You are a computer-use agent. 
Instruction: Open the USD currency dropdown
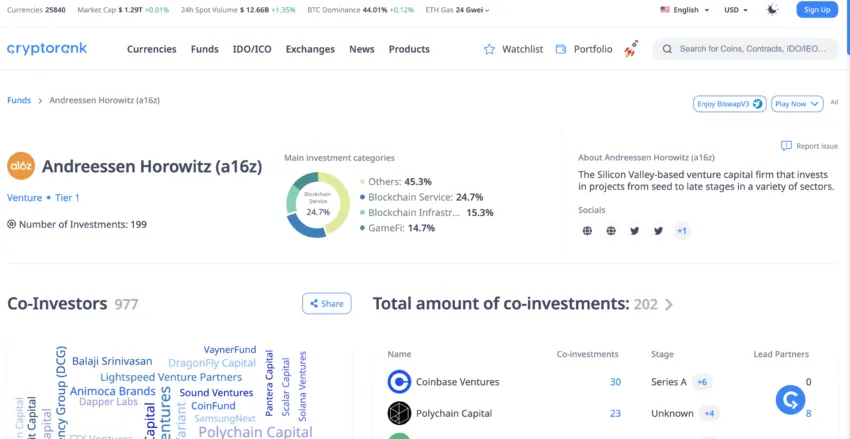pyautogui.click(x=736, y=10)
